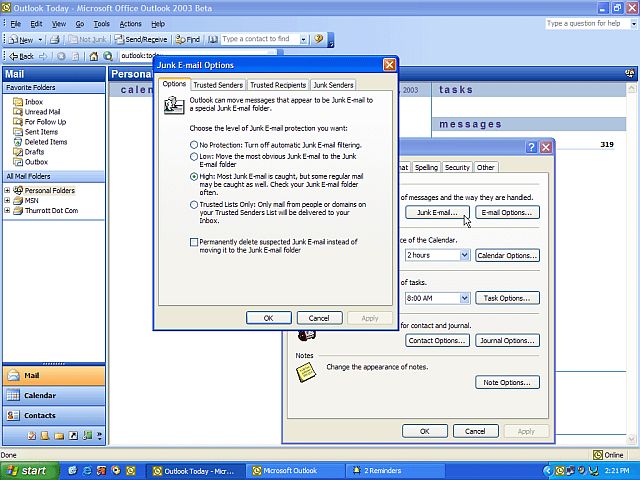Open the 2 Reminders taskbar item

click(394, 471)
